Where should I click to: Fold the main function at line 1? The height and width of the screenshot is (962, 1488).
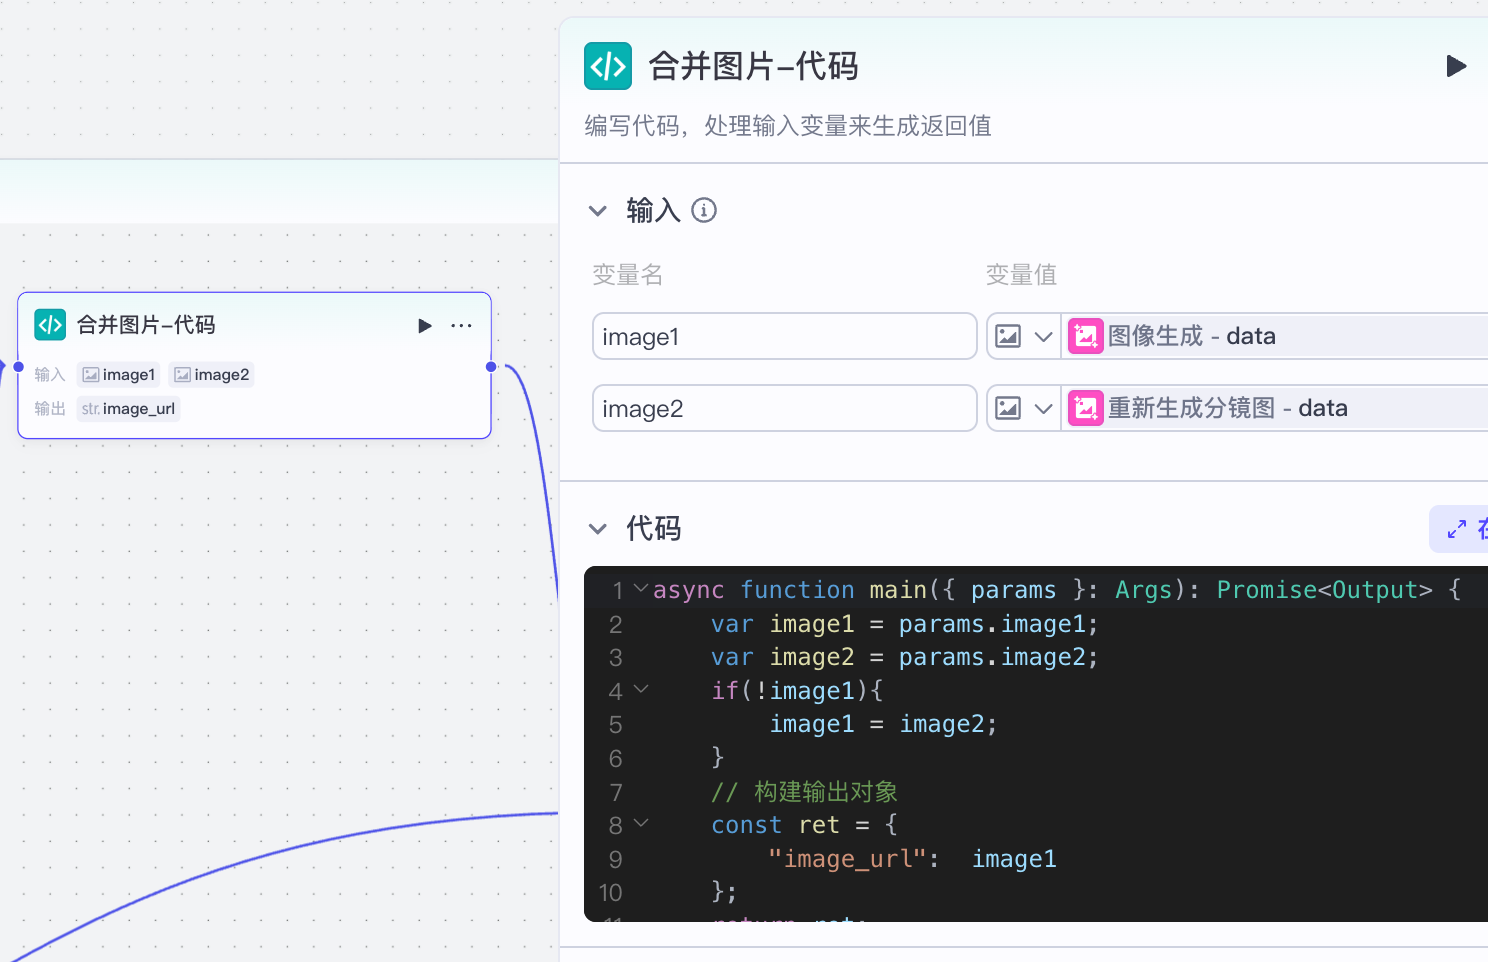click(x=641, y=588)
